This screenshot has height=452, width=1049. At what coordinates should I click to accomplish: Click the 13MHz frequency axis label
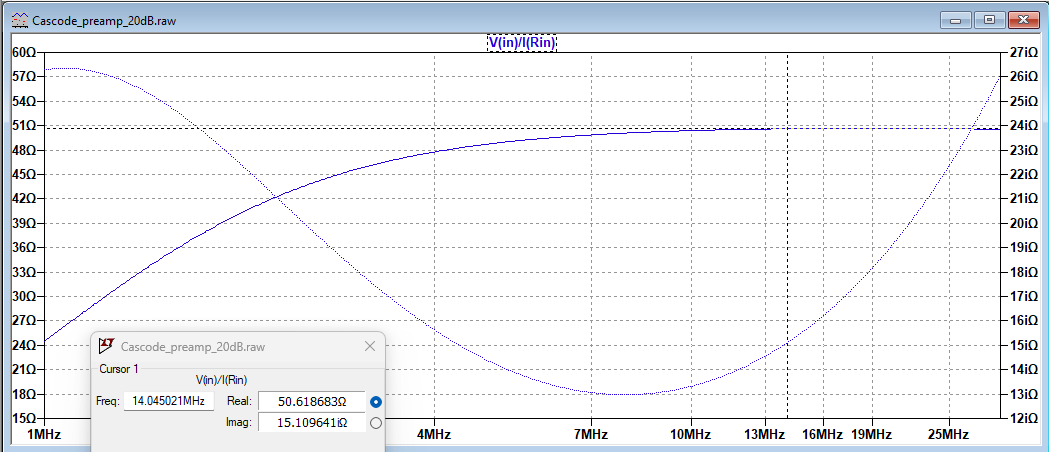pyautogui.click(x=765, y=435)
